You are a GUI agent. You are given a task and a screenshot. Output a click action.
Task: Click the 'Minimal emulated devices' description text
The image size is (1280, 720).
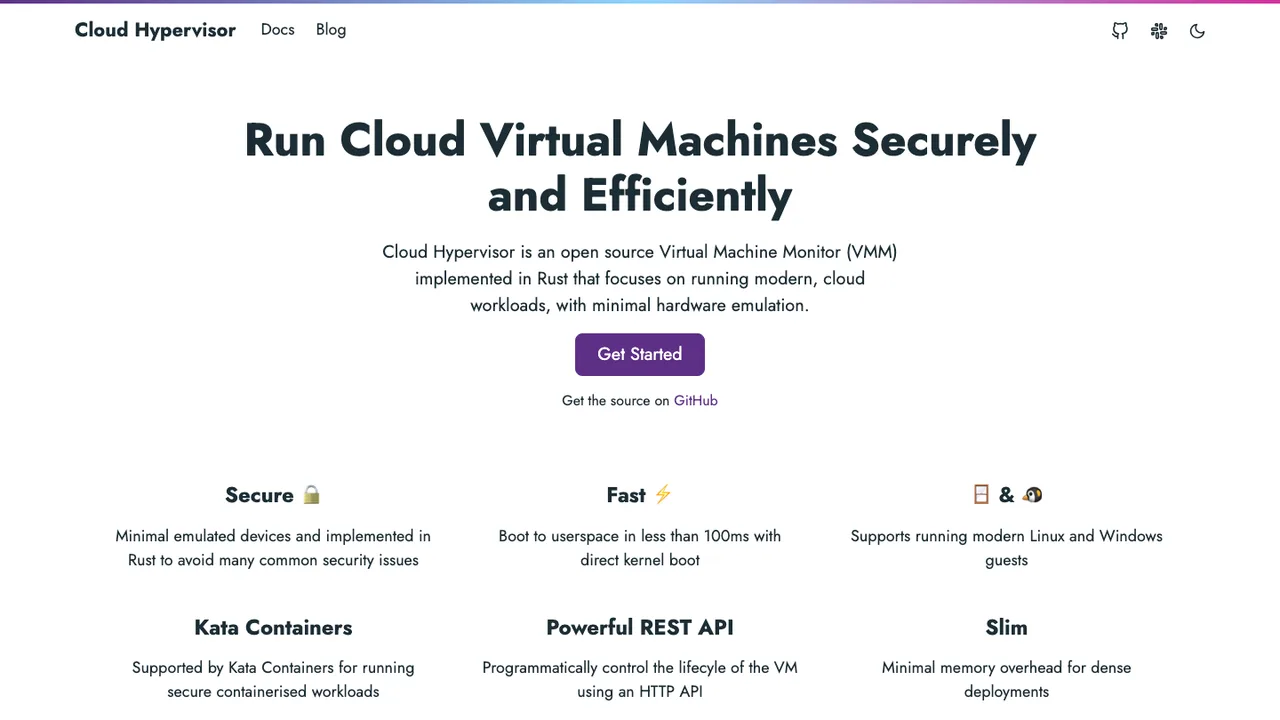(273, 548)
